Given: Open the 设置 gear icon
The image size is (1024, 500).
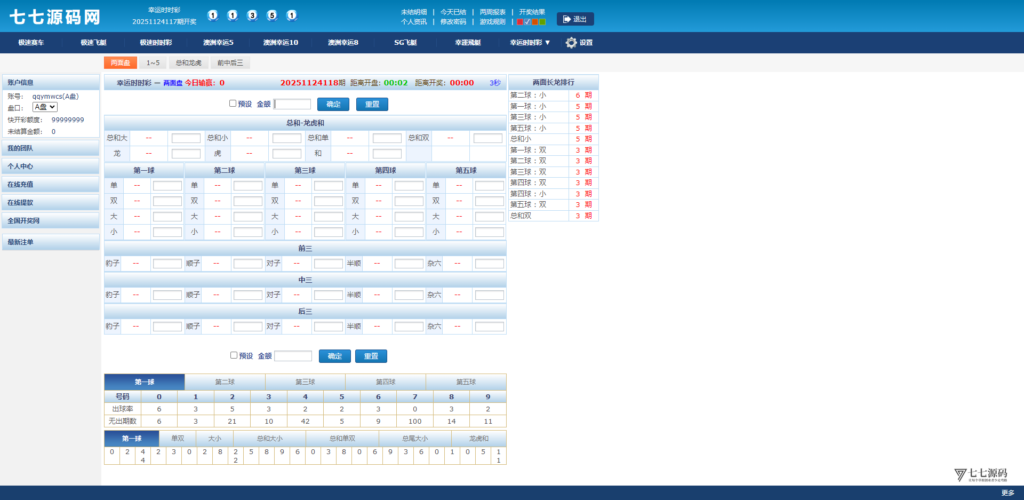Looking at the screenshot, I should (x=571, y=42).
